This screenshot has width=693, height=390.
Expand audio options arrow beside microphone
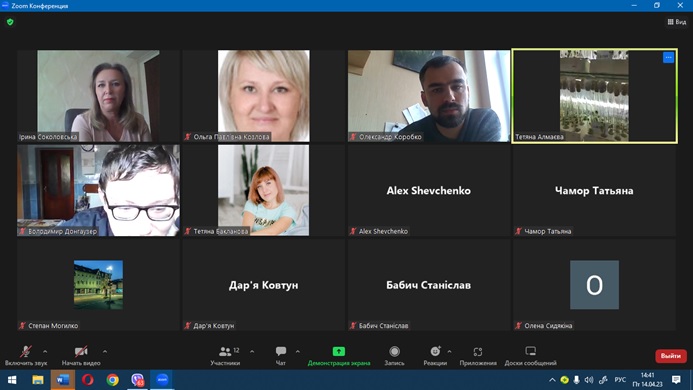click(45, 352)
